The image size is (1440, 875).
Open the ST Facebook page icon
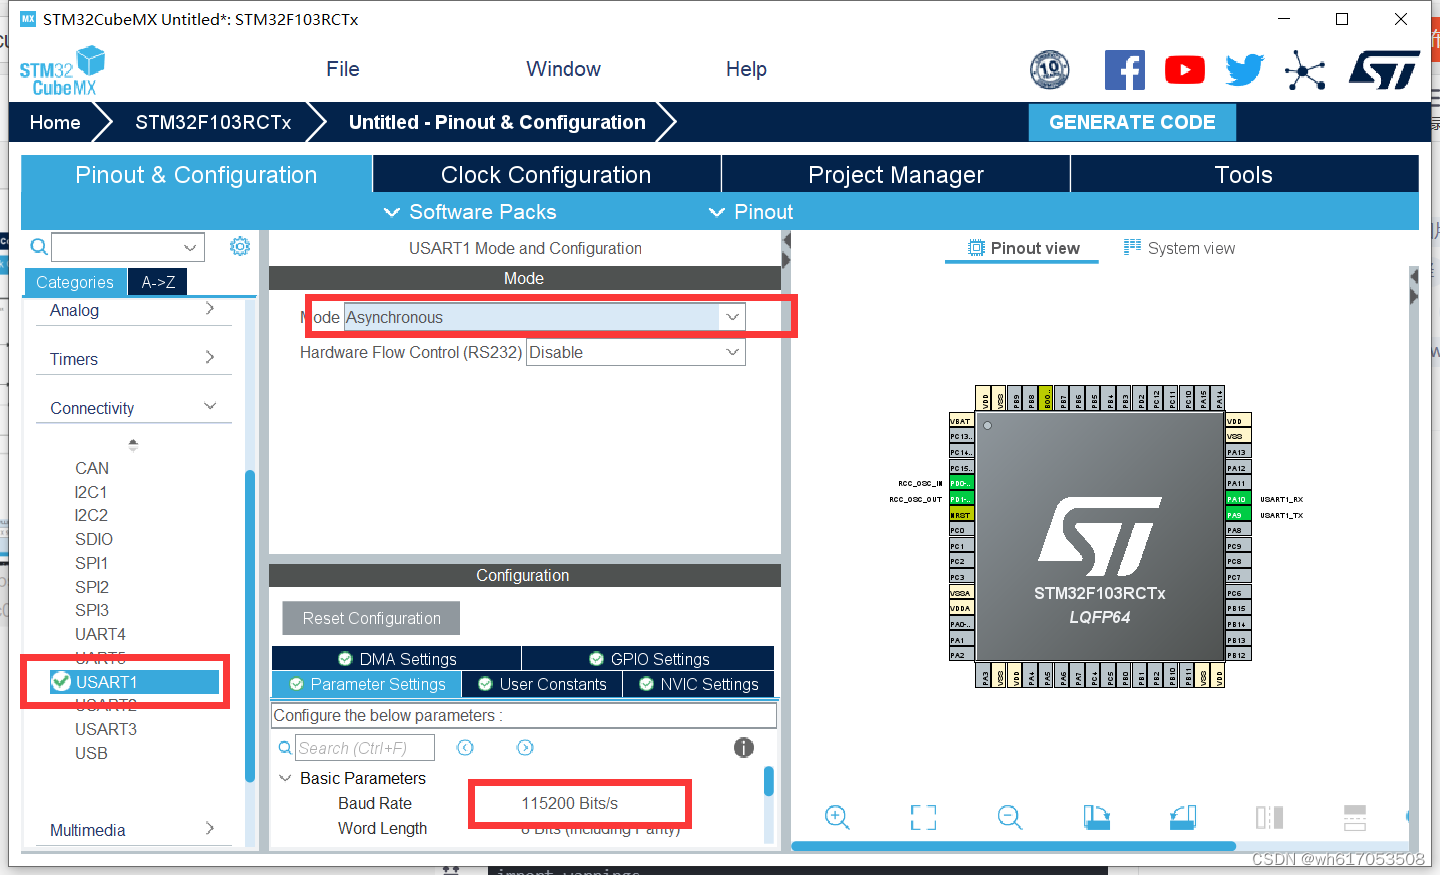(x=1124, y=70)
